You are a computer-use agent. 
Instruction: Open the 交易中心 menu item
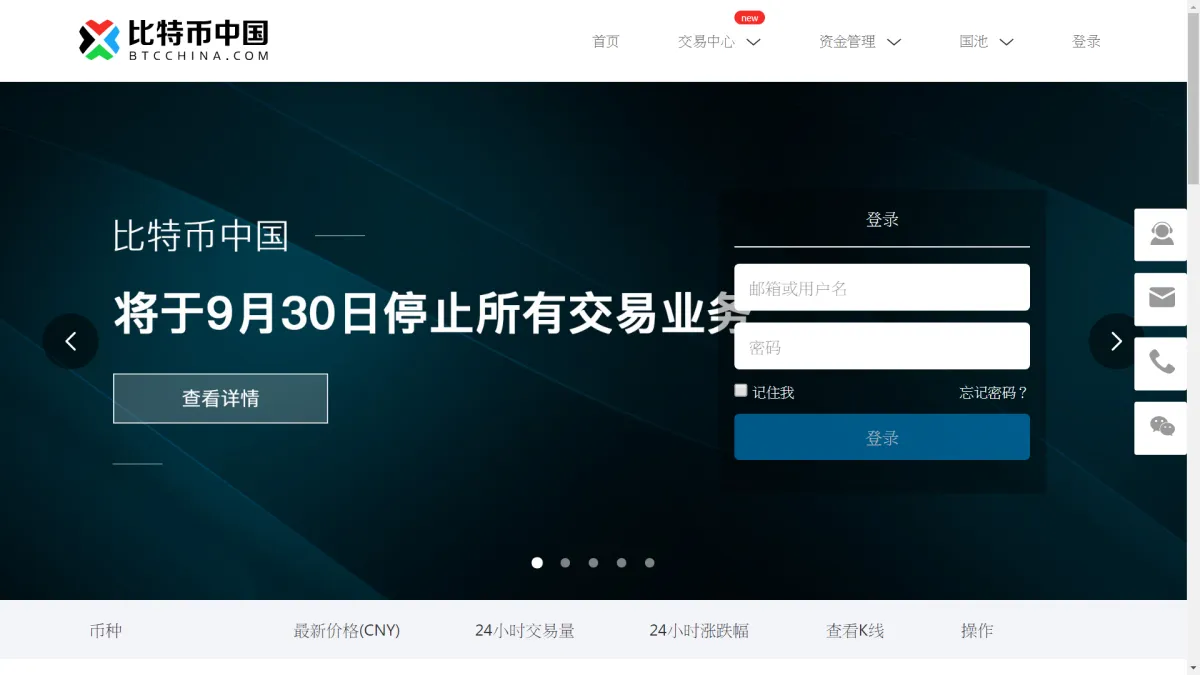point(706,41)
